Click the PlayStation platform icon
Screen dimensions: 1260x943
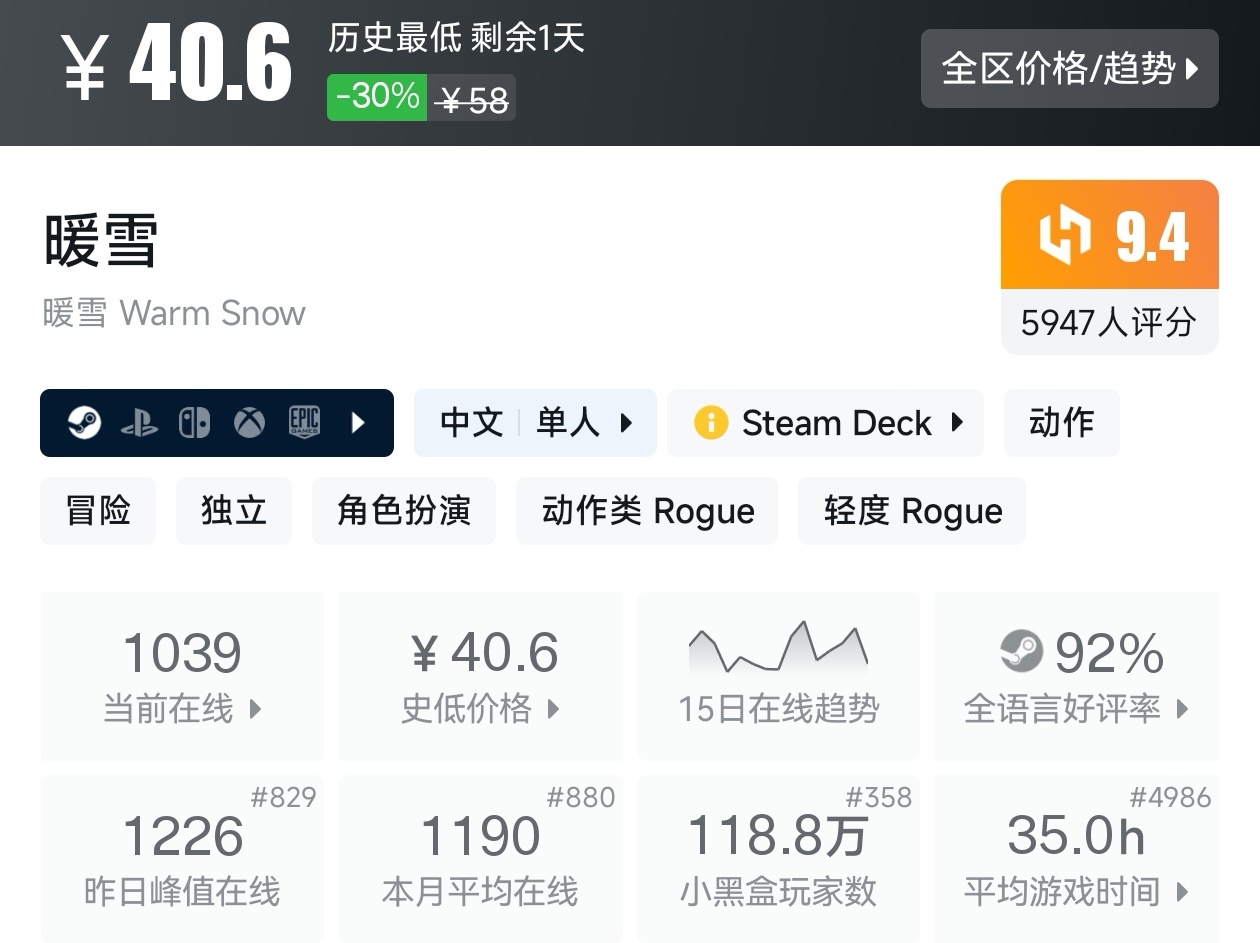pos(139,424)
